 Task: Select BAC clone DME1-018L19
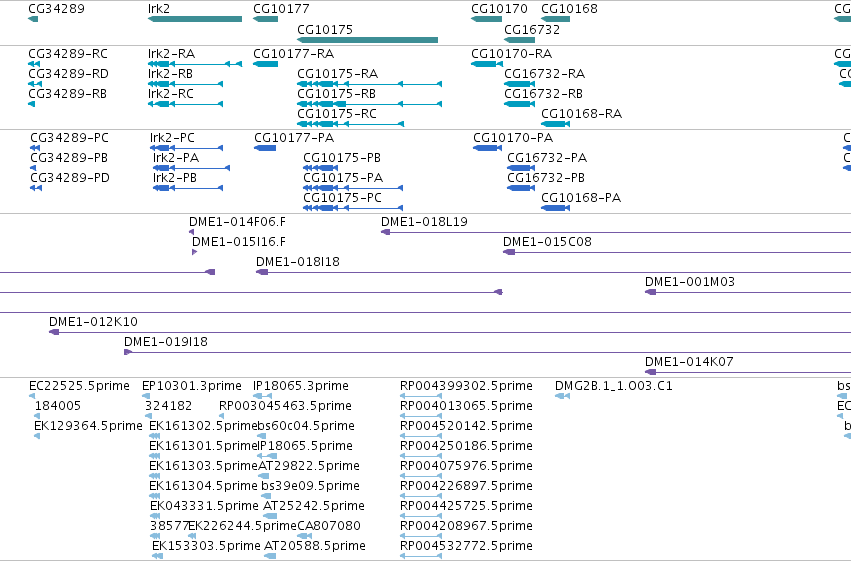424,222
